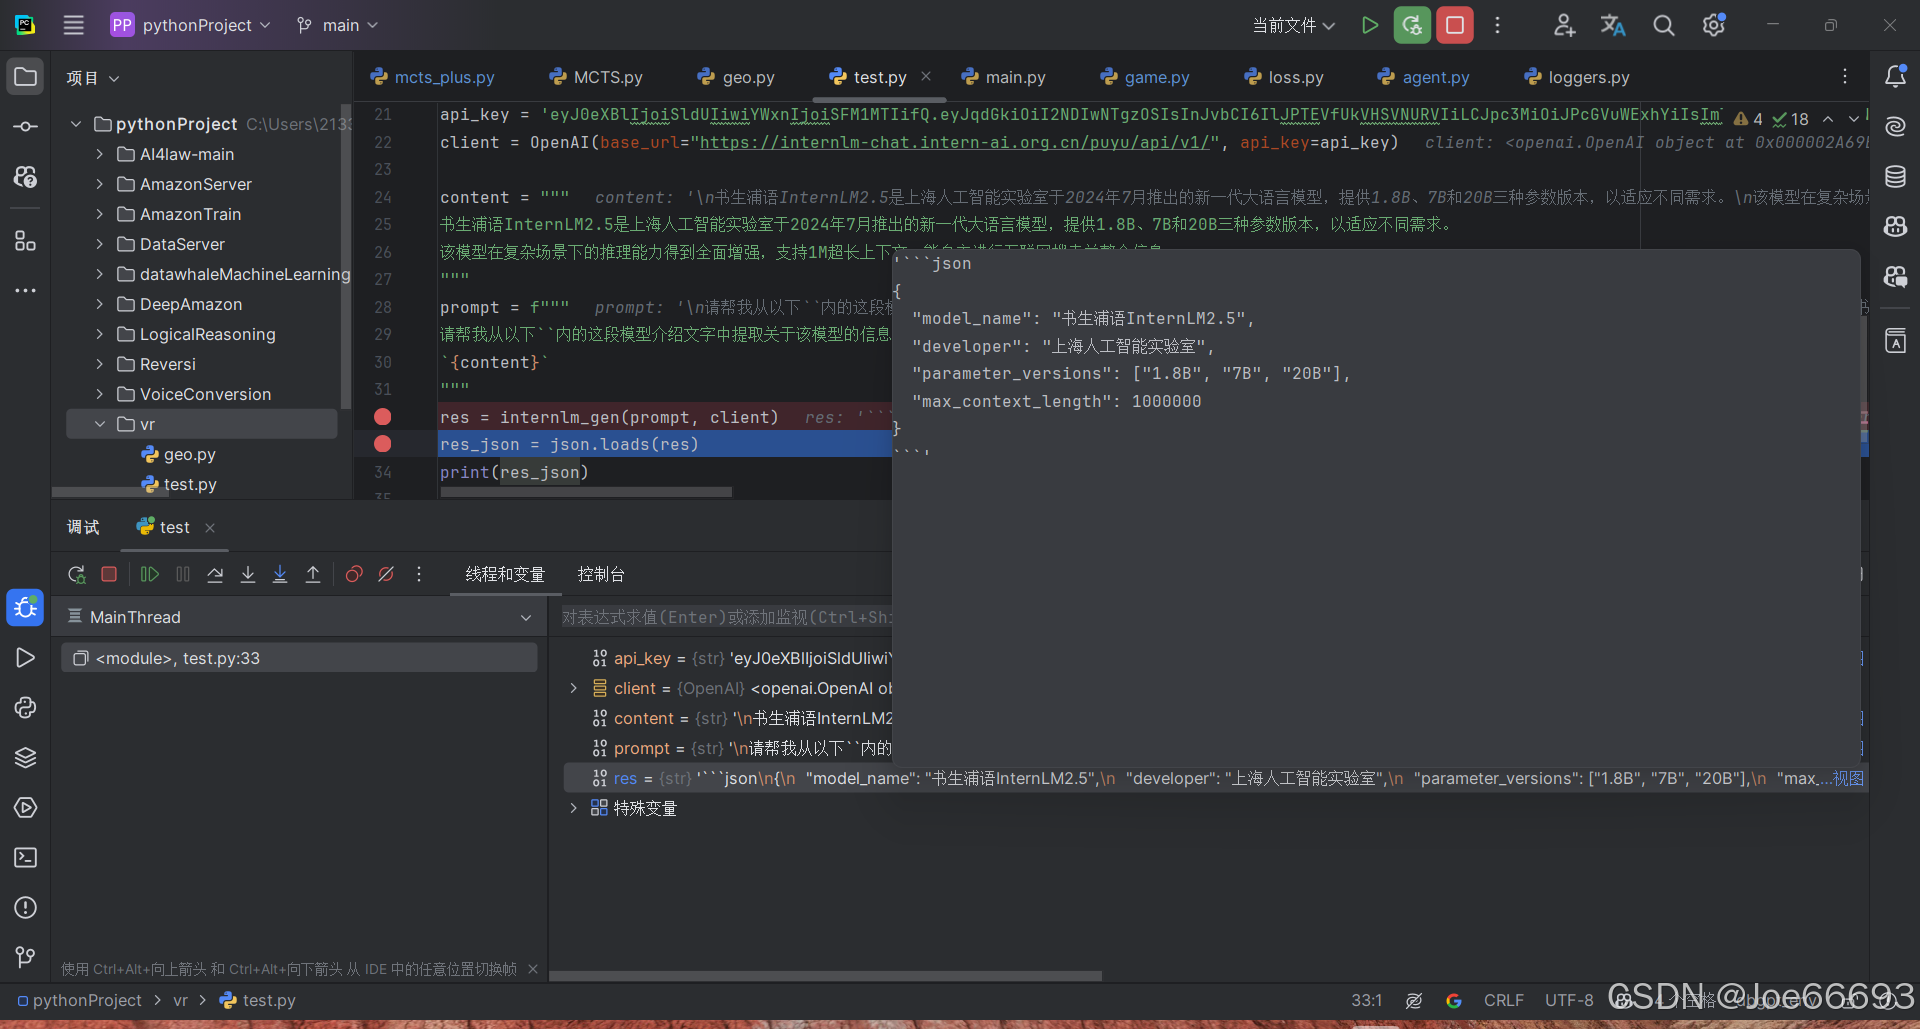The image size is (1920, 1029).
Task: Open the 控制台 console tab
Action: pos(601,574)
